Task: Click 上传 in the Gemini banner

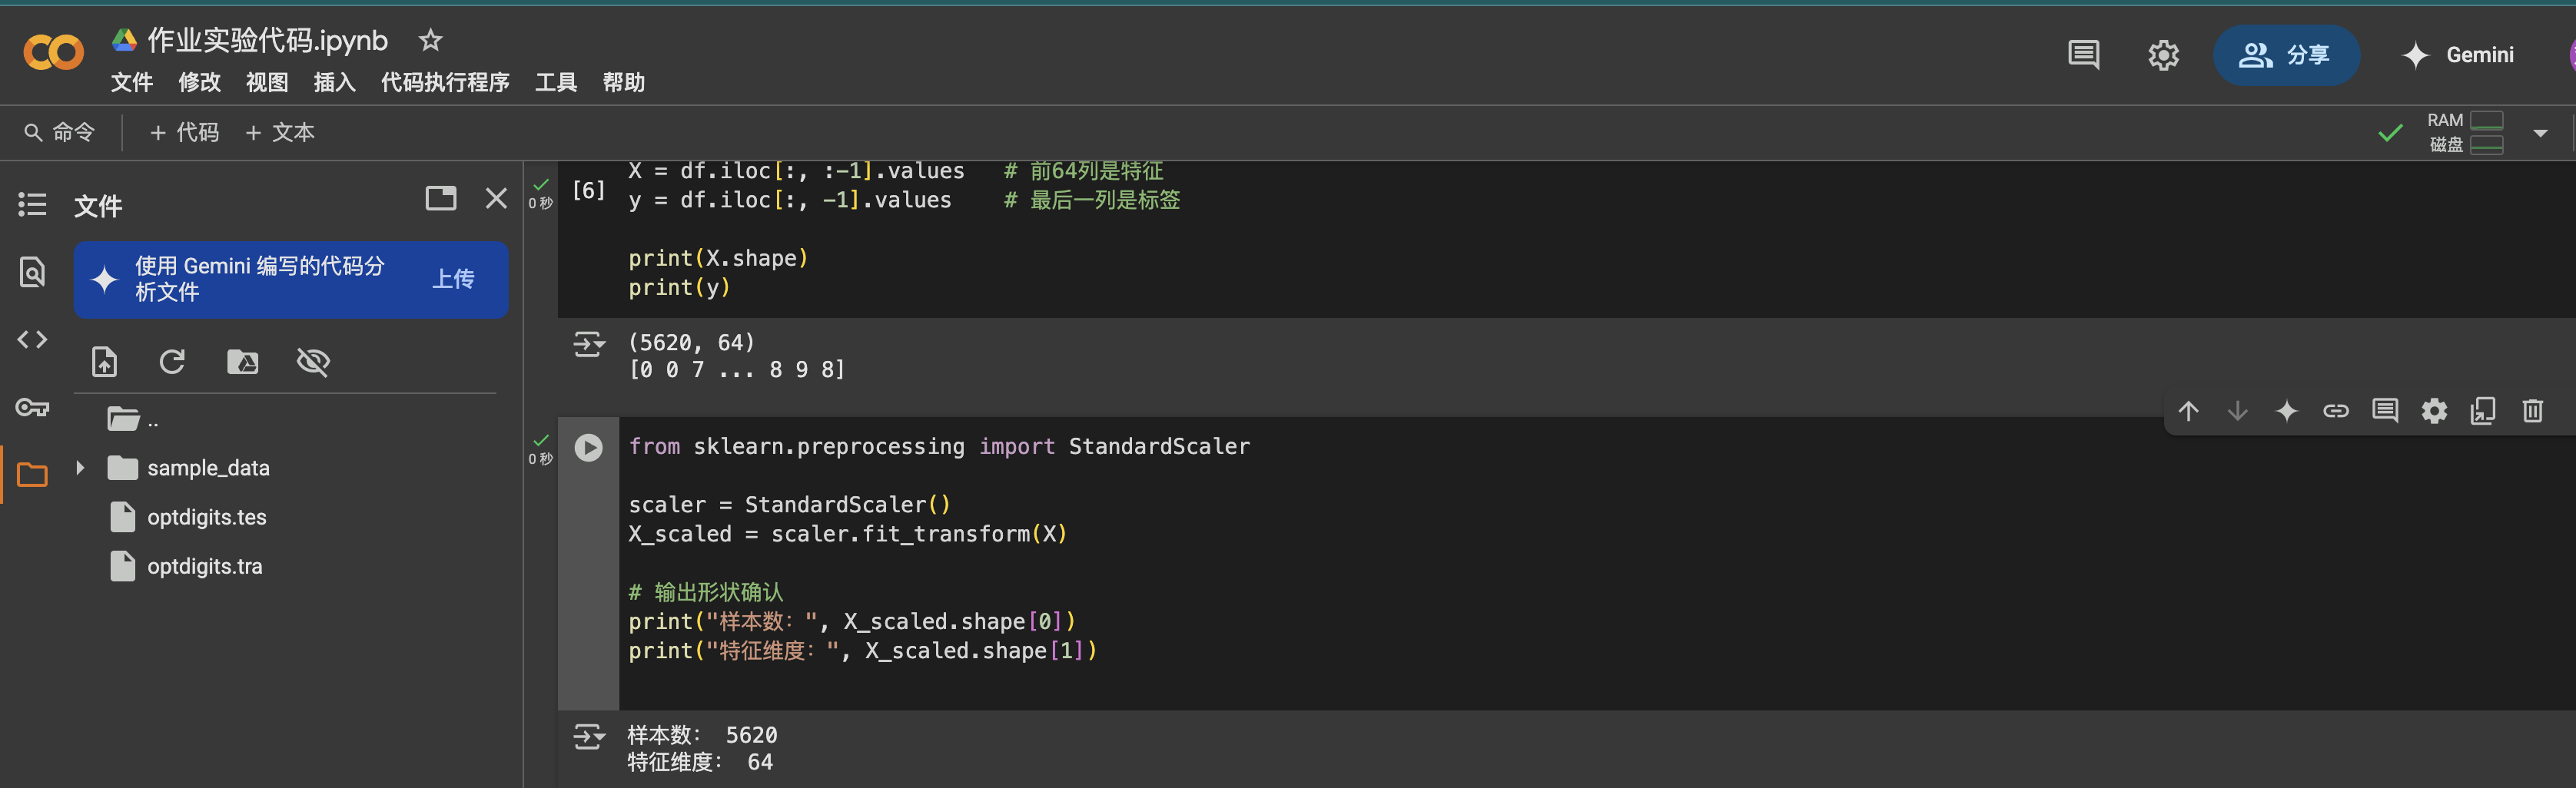Action: click(x=453, y=279)
